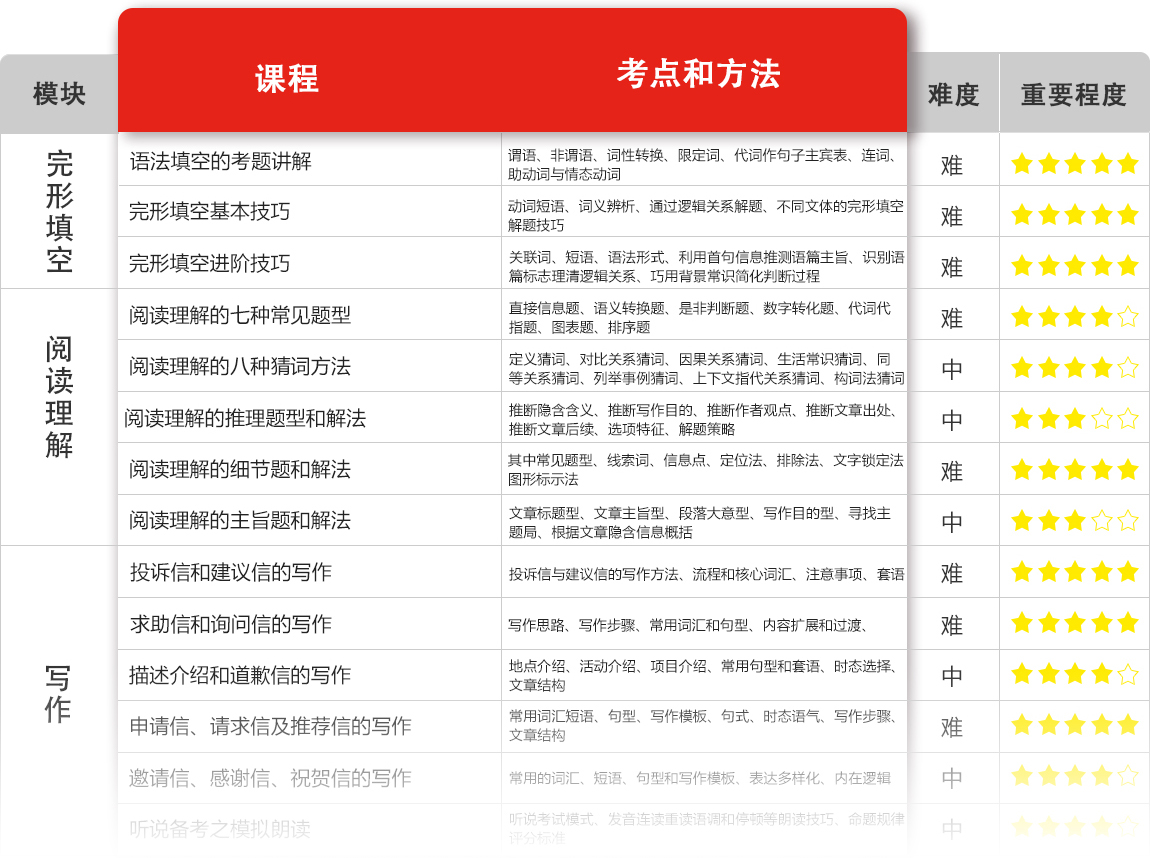
Task: Open the course 投诉信和建议信的写作
Action: point(231,572)
